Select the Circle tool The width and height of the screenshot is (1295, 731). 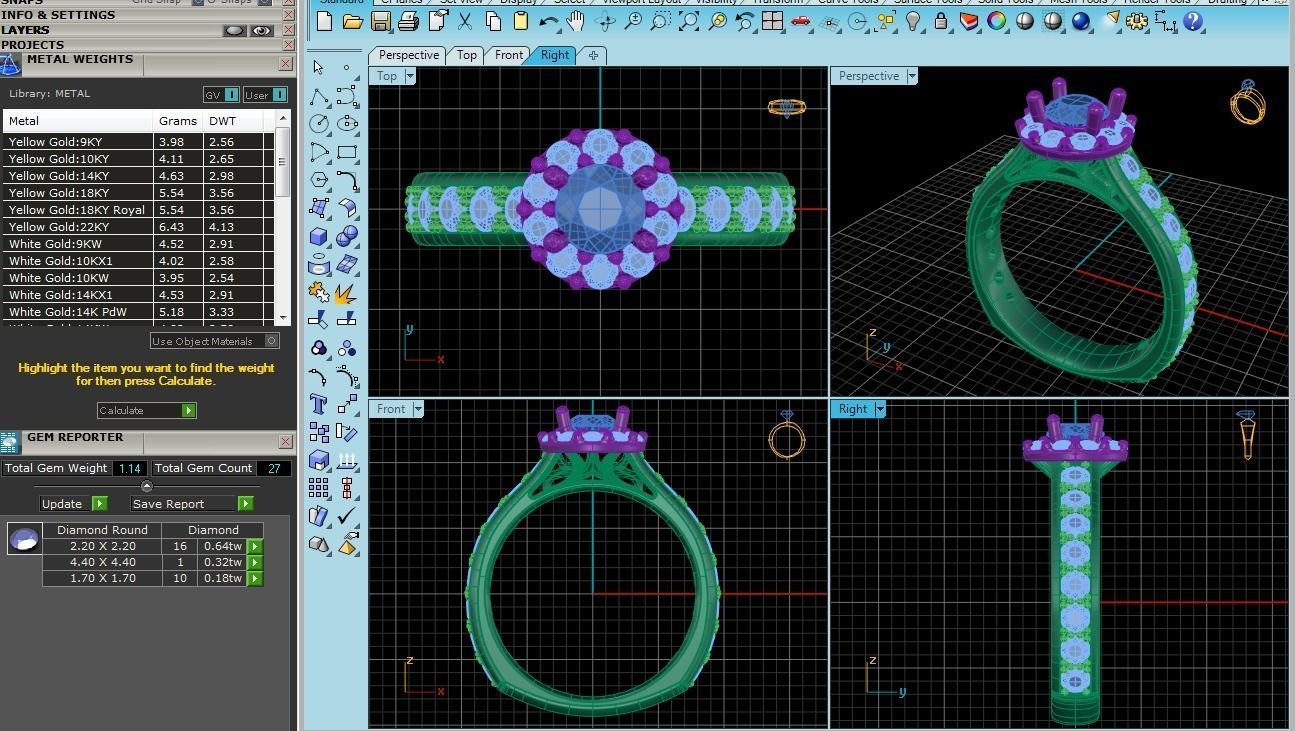[318, 124]
